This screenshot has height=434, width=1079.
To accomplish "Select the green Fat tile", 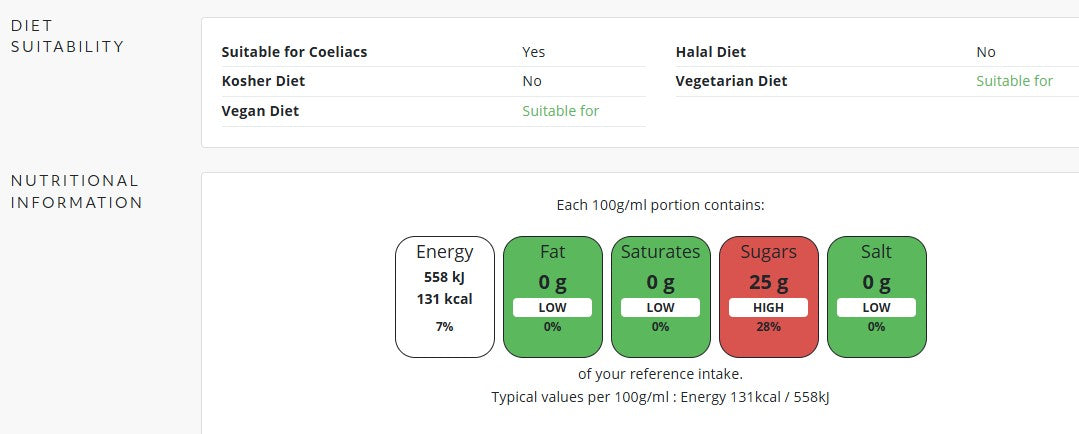I will tap(553, 297).
